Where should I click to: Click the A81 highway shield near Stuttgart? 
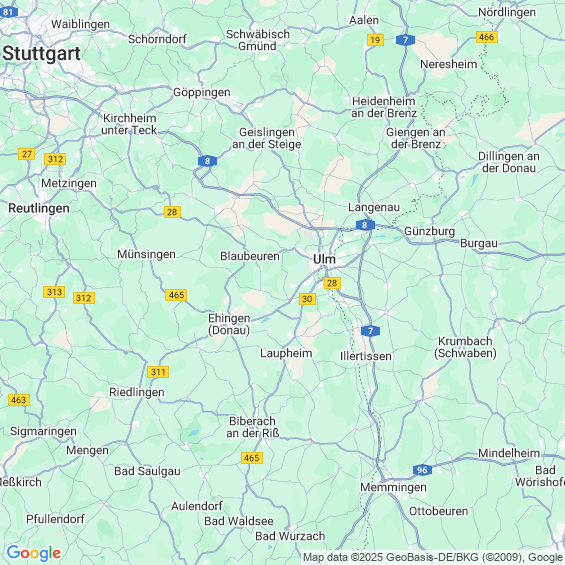pyautogui.click(x=8, y=12)
